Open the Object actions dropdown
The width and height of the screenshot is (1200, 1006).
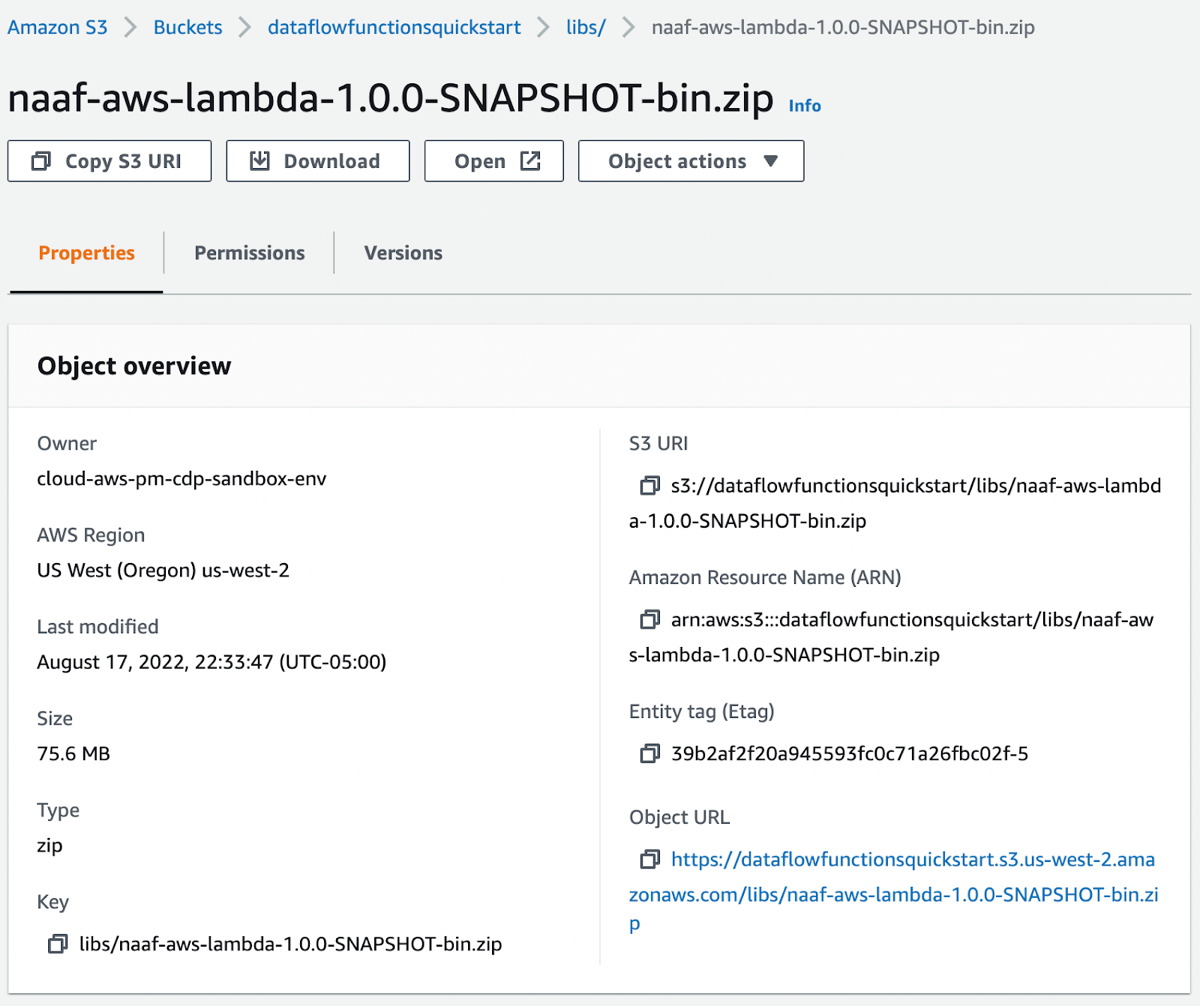pos(690,160)
